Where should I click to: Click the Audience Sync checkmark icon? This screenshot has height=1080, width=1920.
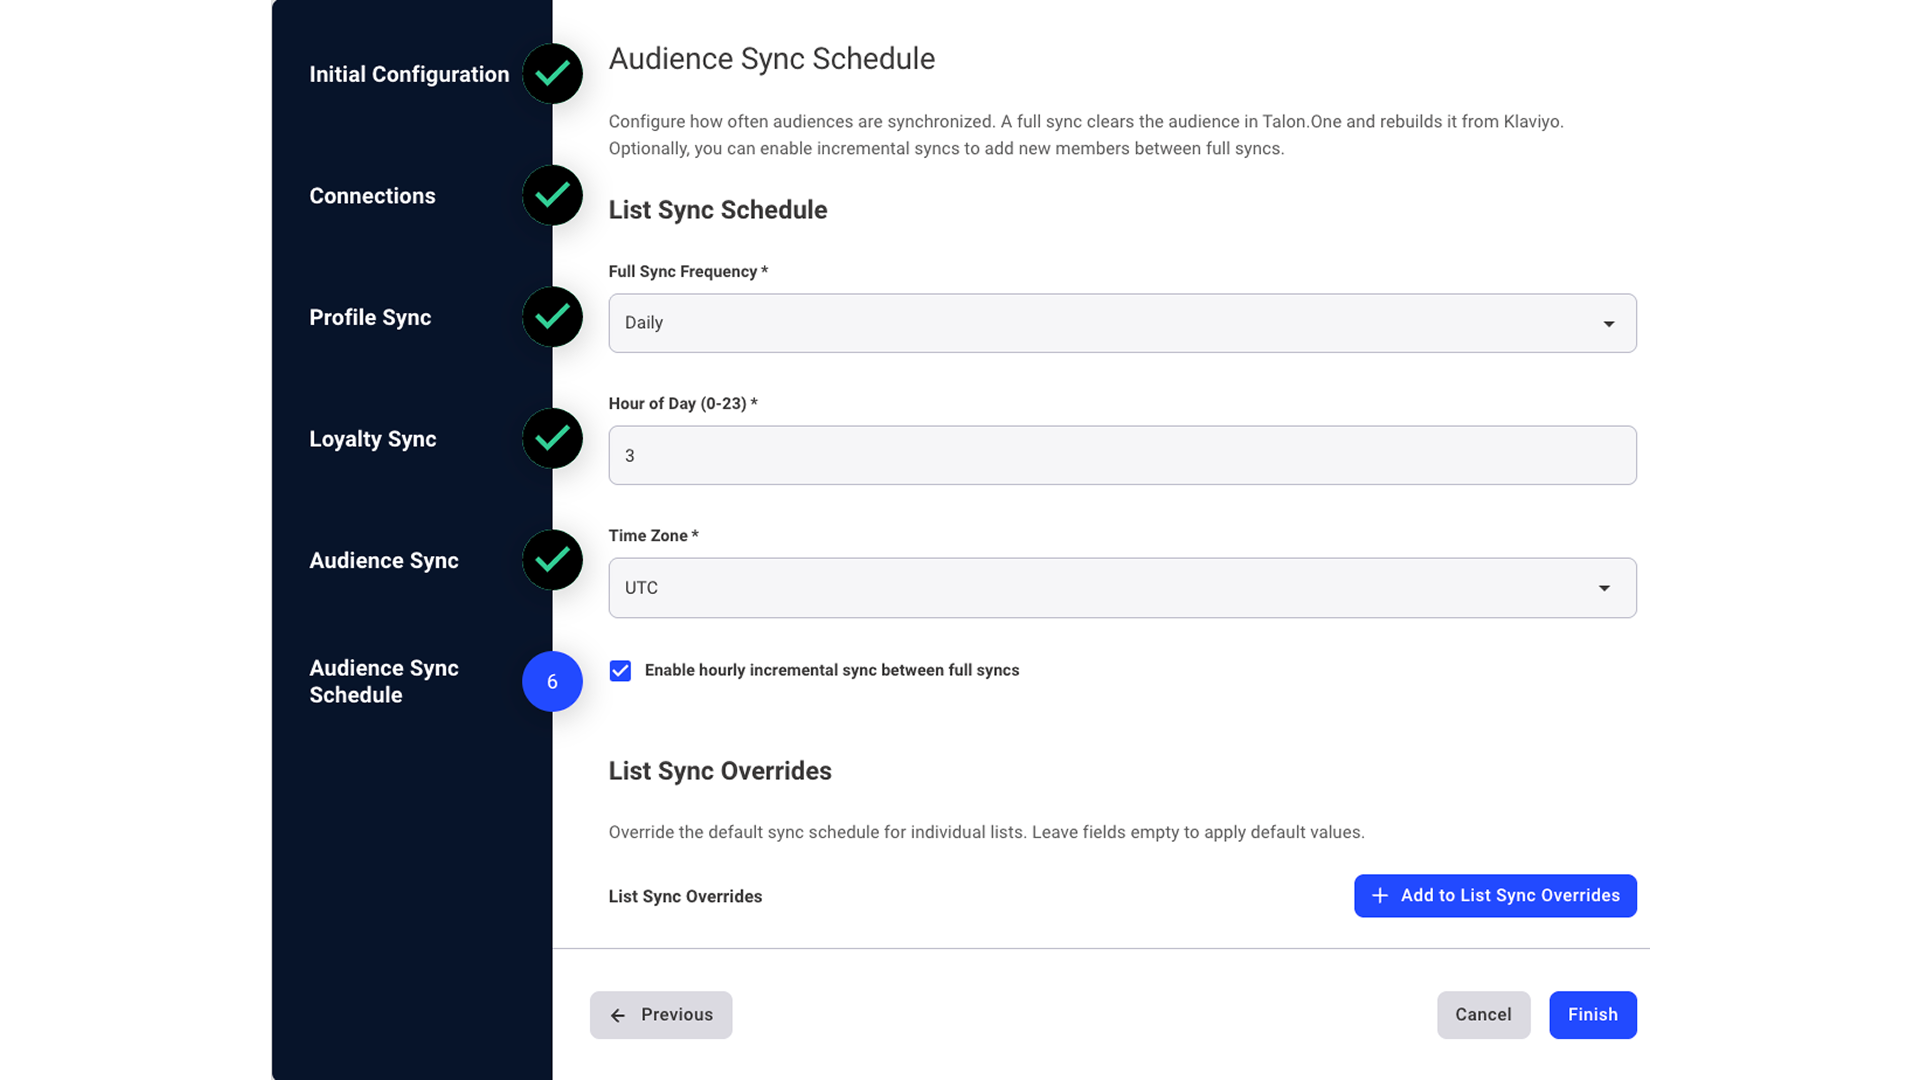[x=552, y=560]
